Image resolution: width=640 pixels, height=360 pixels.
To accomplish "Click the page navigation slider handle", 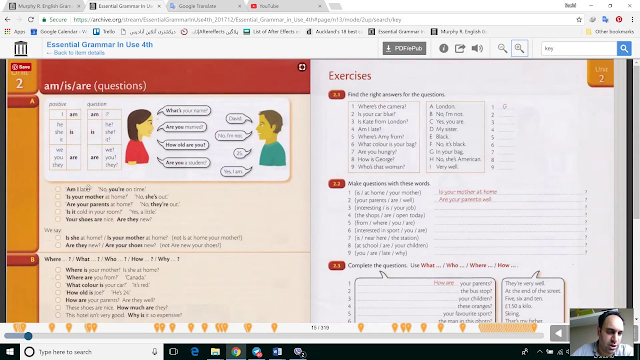I will [28, 336].
